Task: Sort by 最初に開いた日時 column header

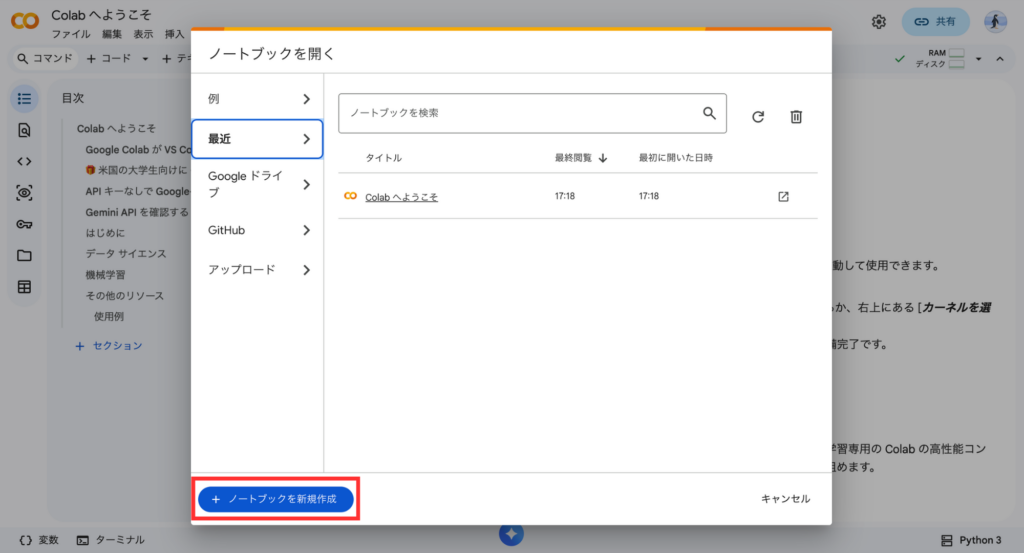Action: [675, 158]
